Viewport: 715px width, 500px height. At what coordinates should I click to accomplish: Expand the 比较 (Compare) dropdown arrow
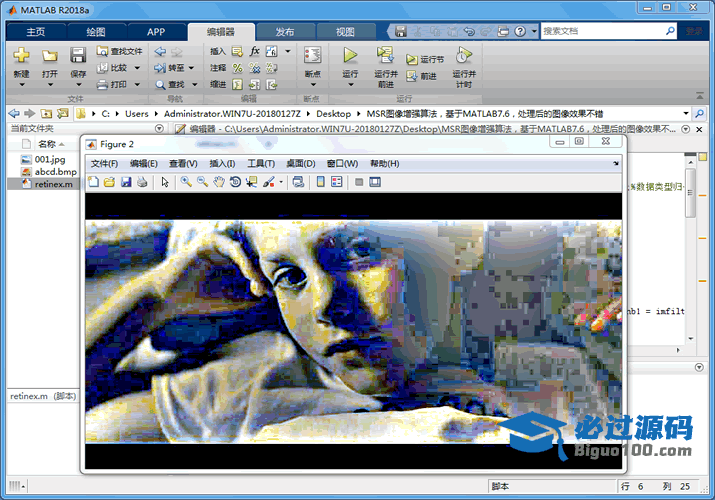(137, 68)
